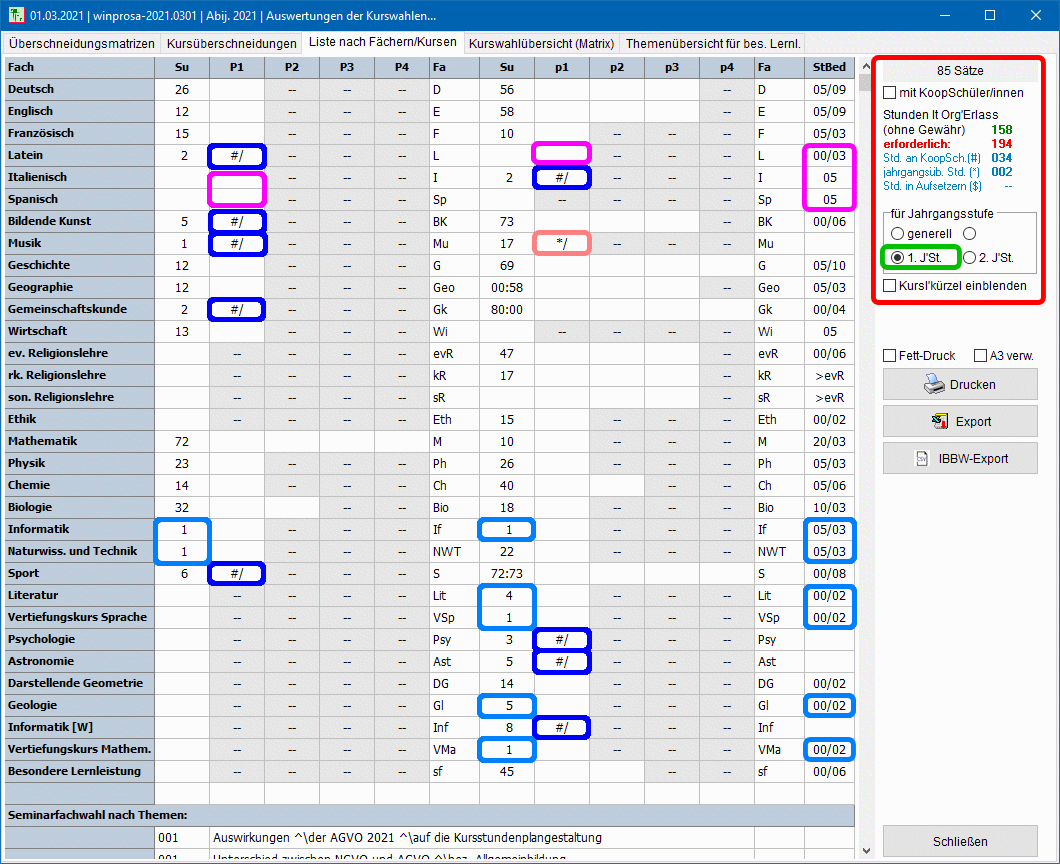The height and width of the screenshot is (864, 1060).
Task: Check the 'A3 verw.' option
Action: [981, 356]
